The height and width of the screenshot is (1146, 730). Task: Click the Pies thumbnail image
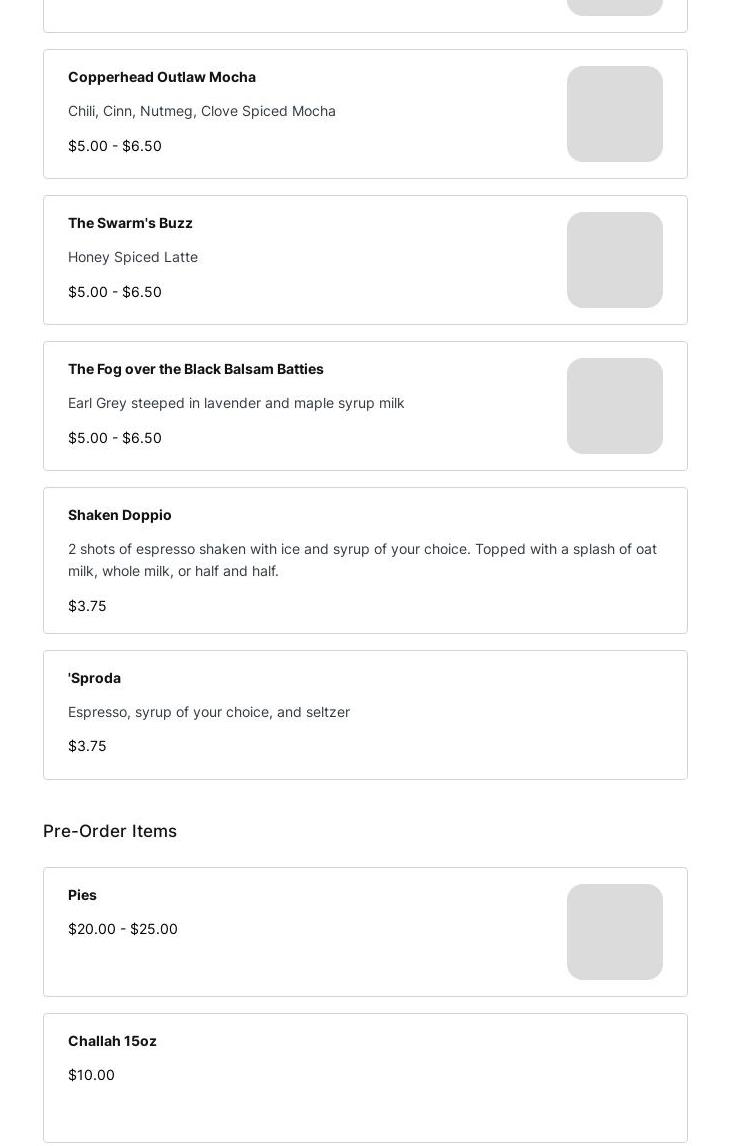tap(614, 932)
